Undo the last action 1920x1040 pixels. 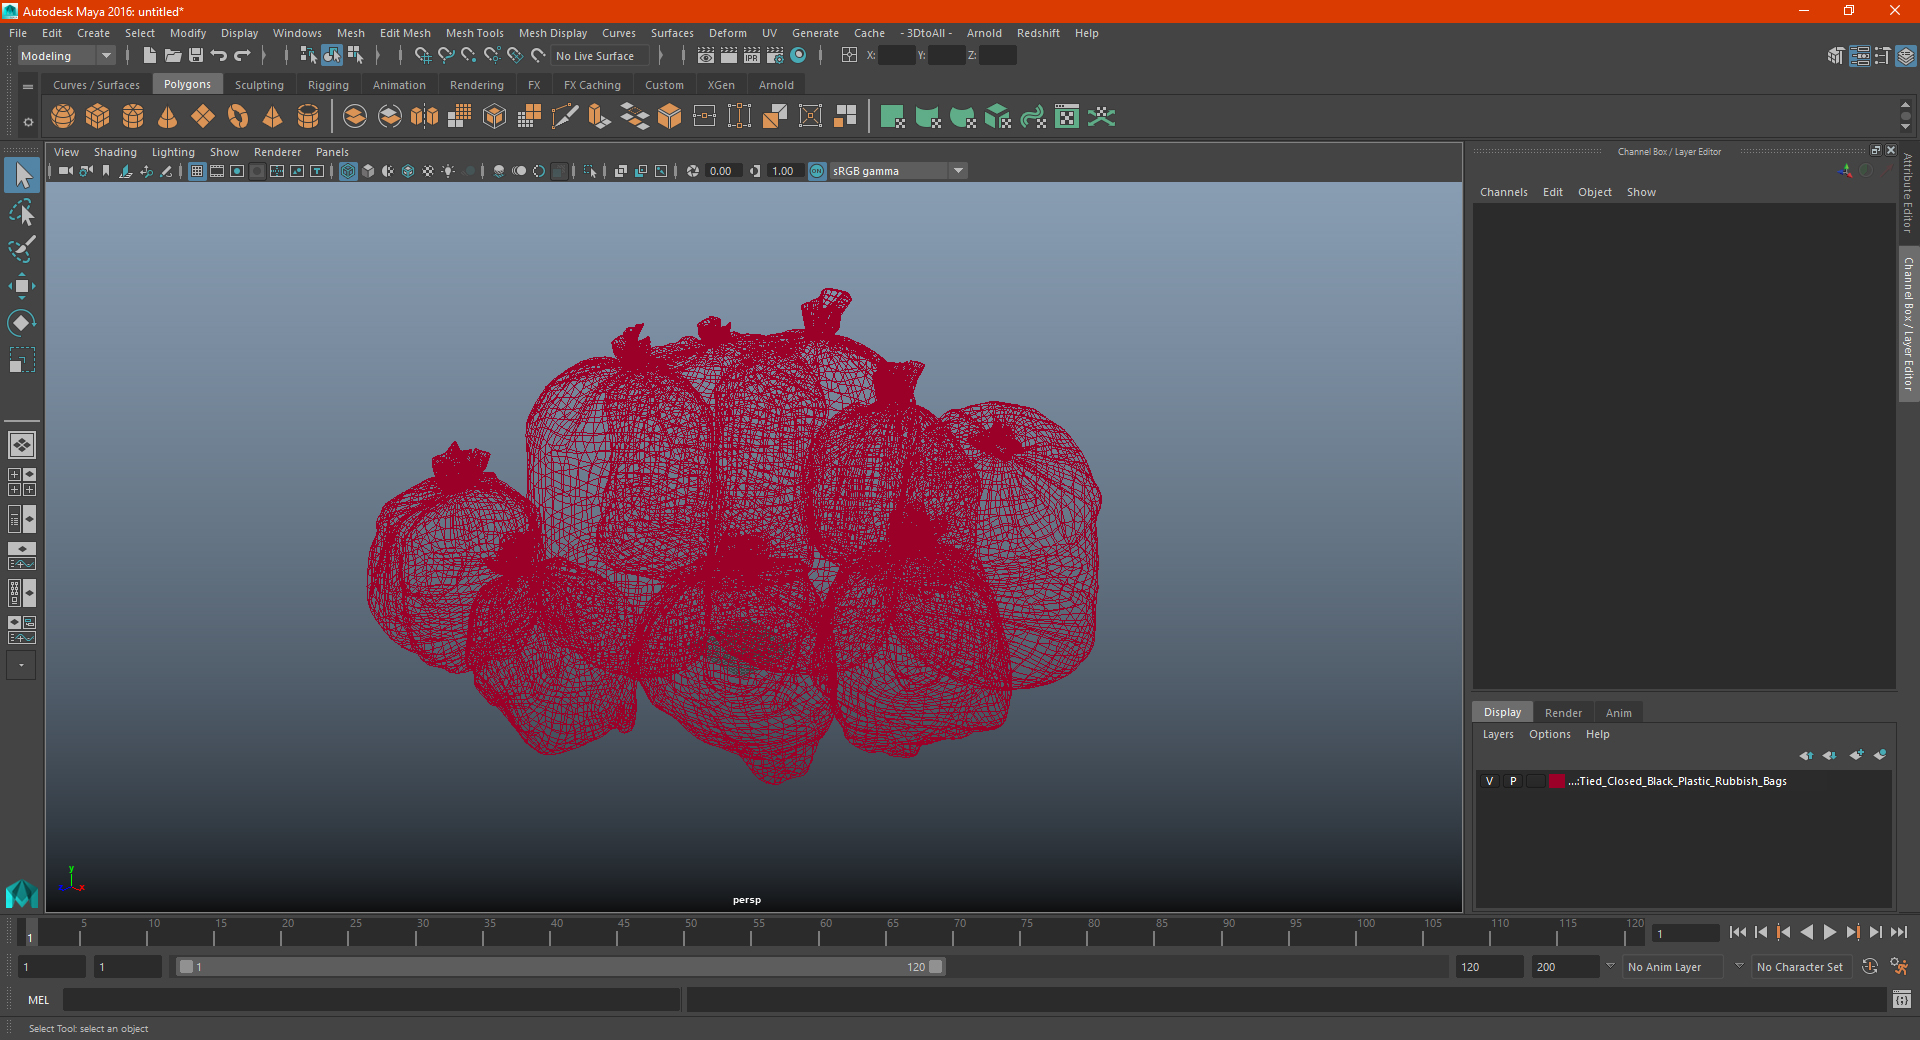pos(219,56)
